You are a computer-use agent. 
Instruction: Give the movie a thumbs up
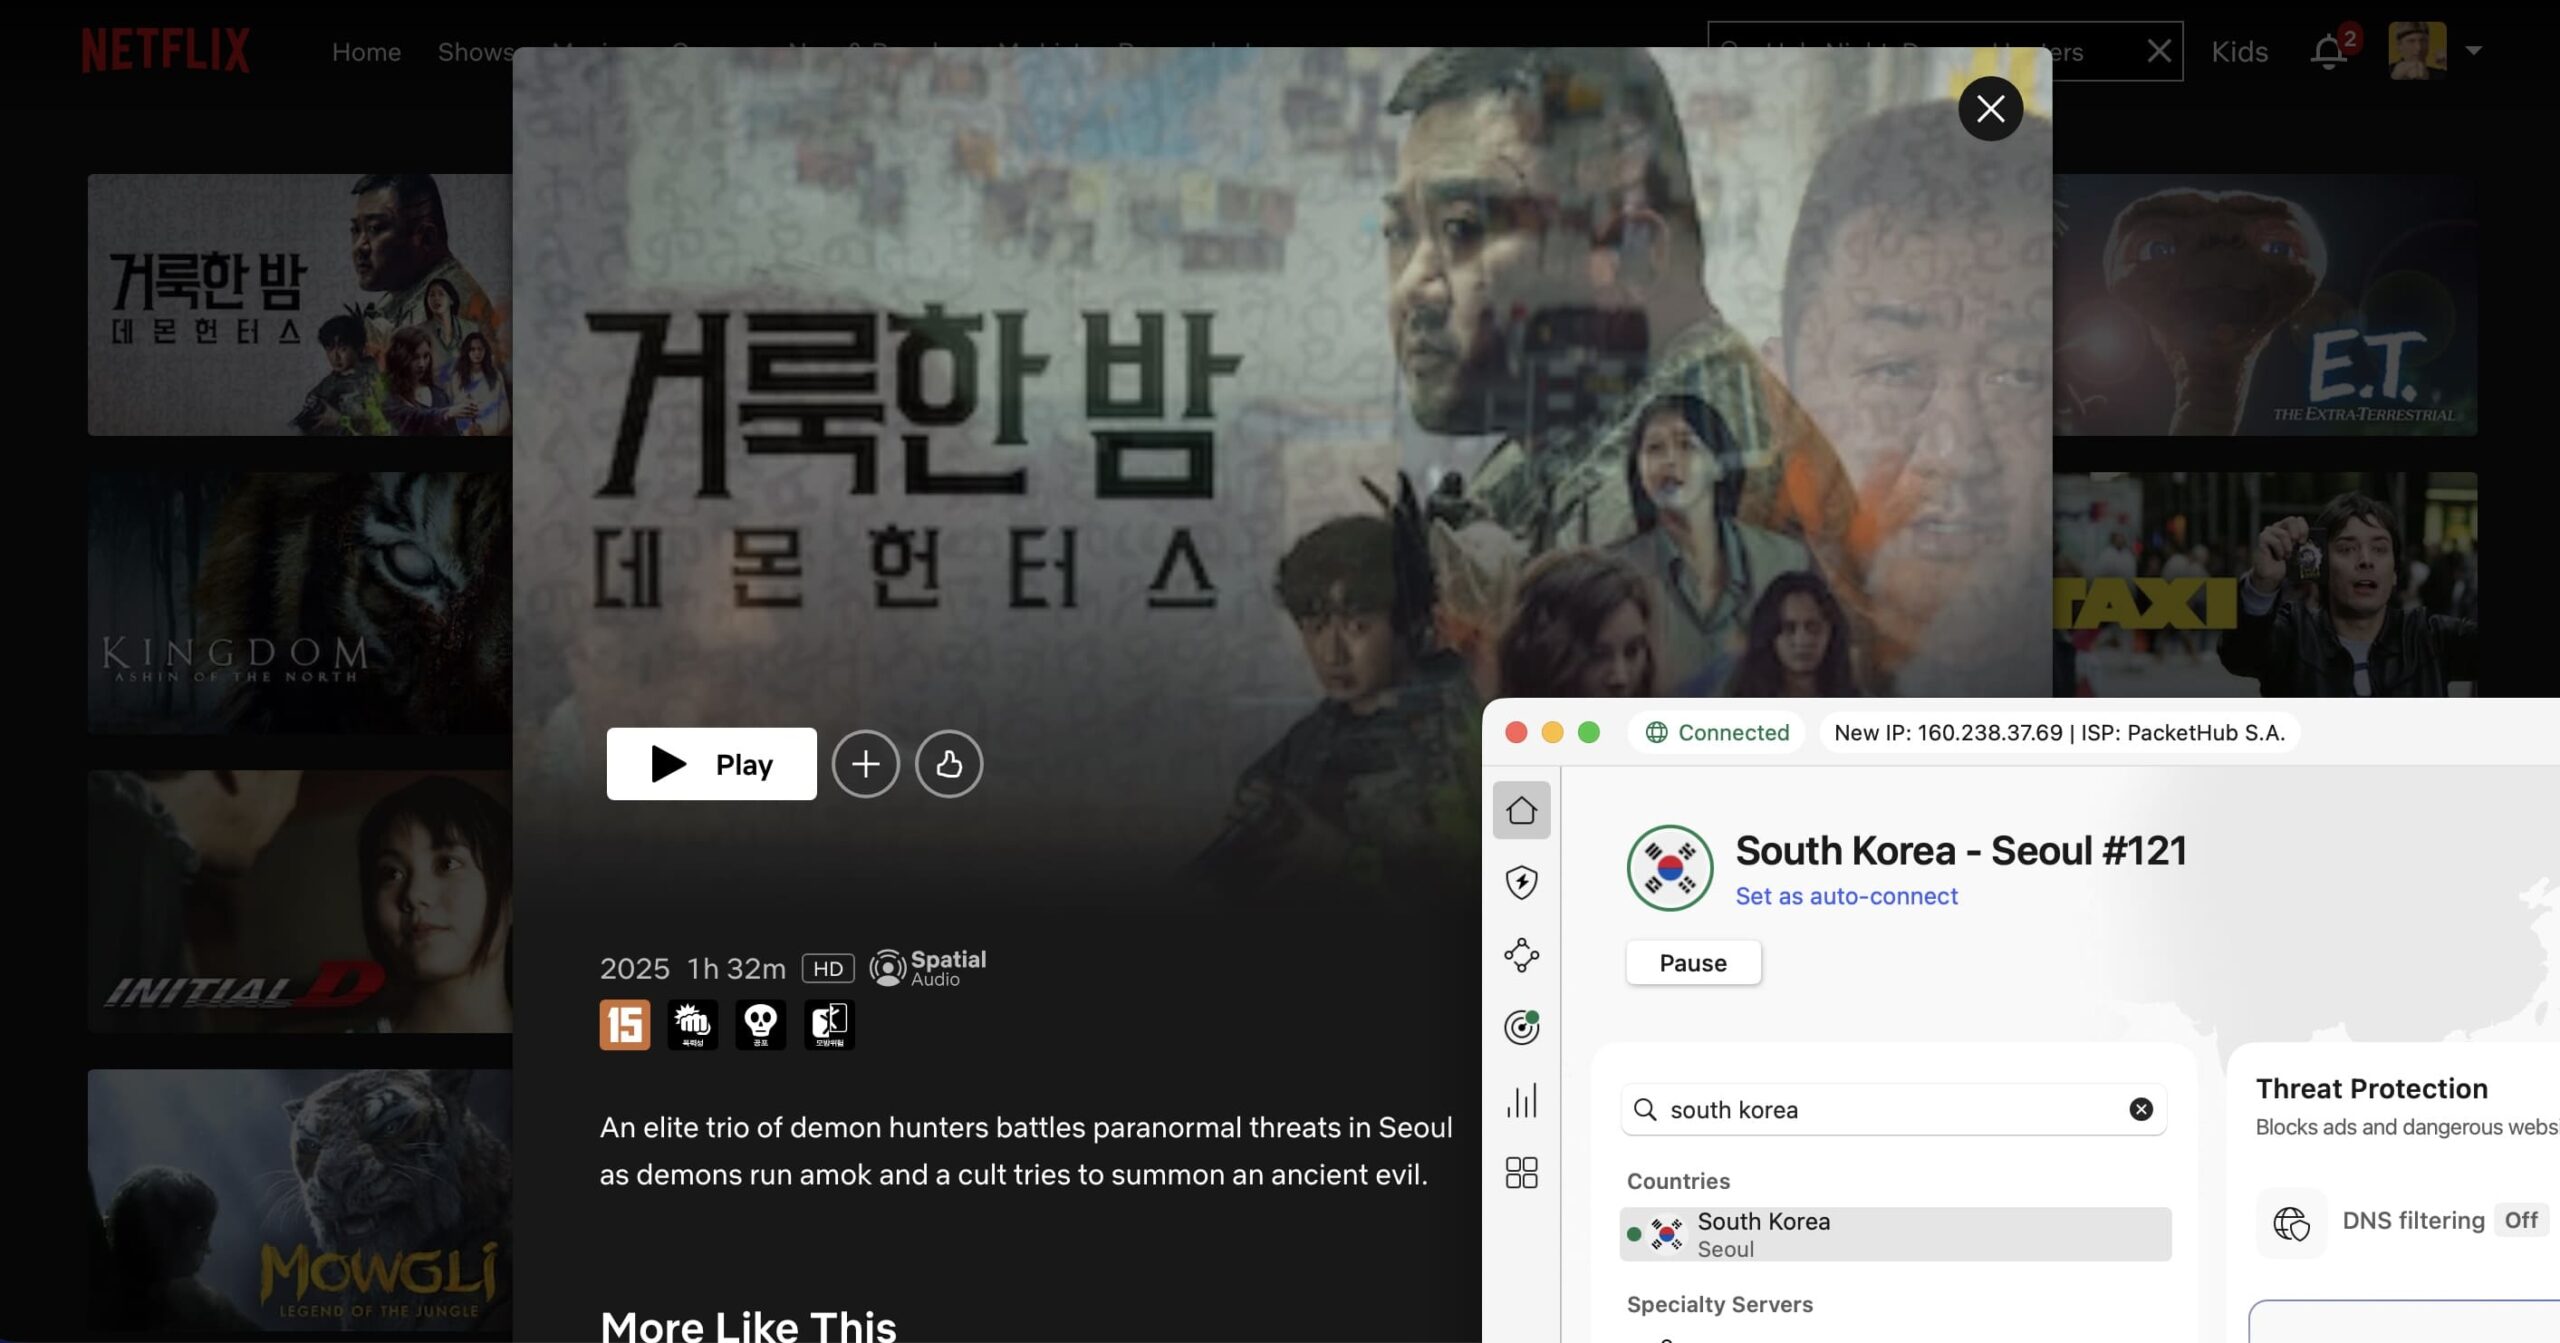(x=948, y=764)
